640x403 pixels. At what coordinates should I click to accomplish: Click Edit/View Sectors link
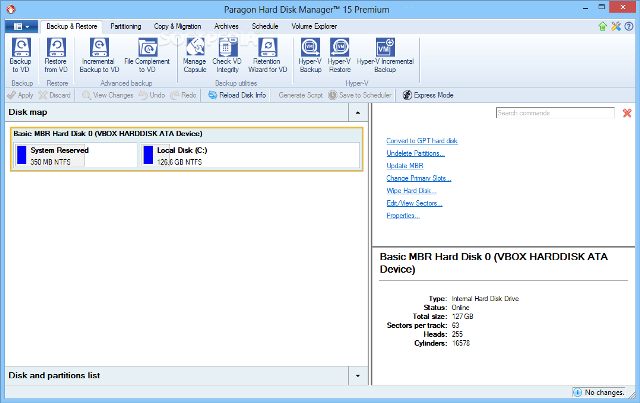click(414, 203)
